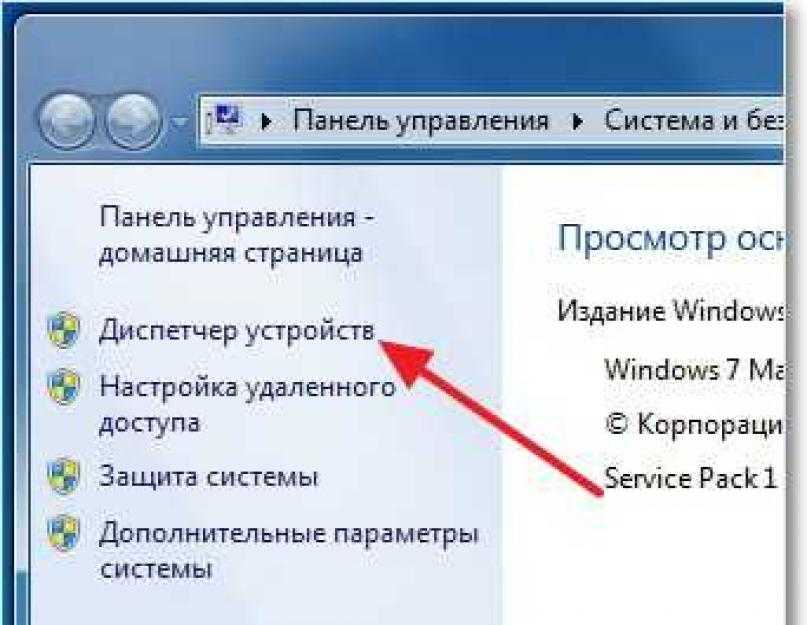Select the Панель управления breadcrumb
Viewport: 807px width, 625px height.
click(x=420, y=121)
